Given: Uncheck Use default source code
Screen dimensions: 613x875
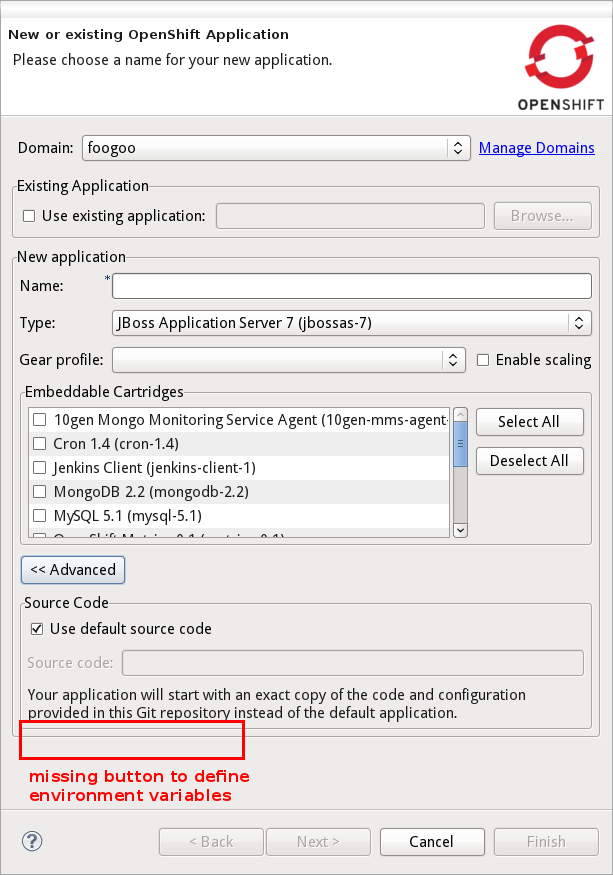Looking at the screenshot, I should pos(37,629).
